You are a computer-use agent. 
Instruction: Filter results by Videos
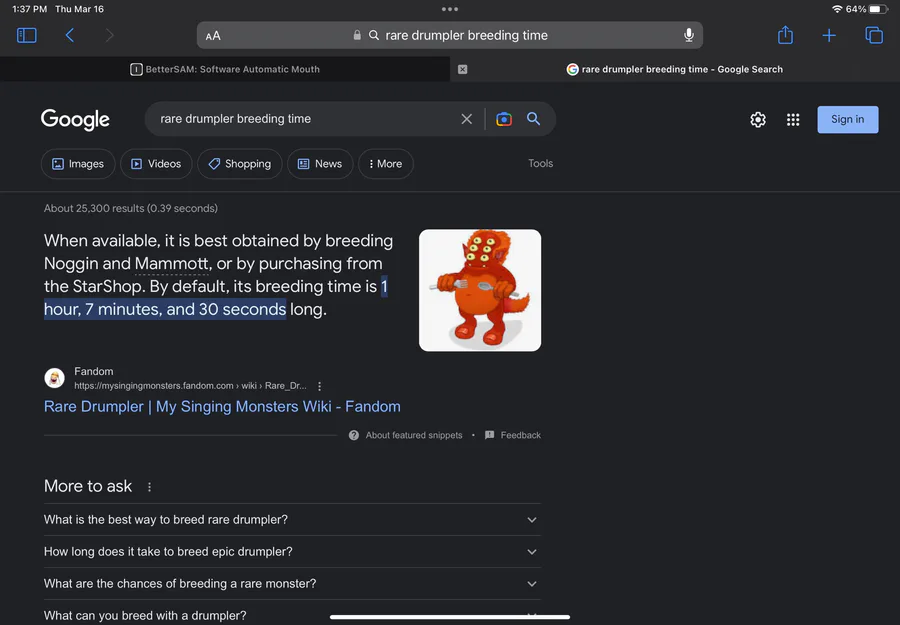156,164
